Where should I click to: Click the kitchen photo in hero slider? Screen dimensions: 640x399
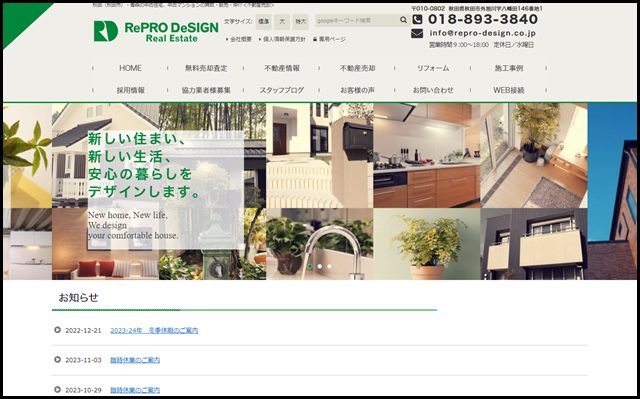coord(427,155)
